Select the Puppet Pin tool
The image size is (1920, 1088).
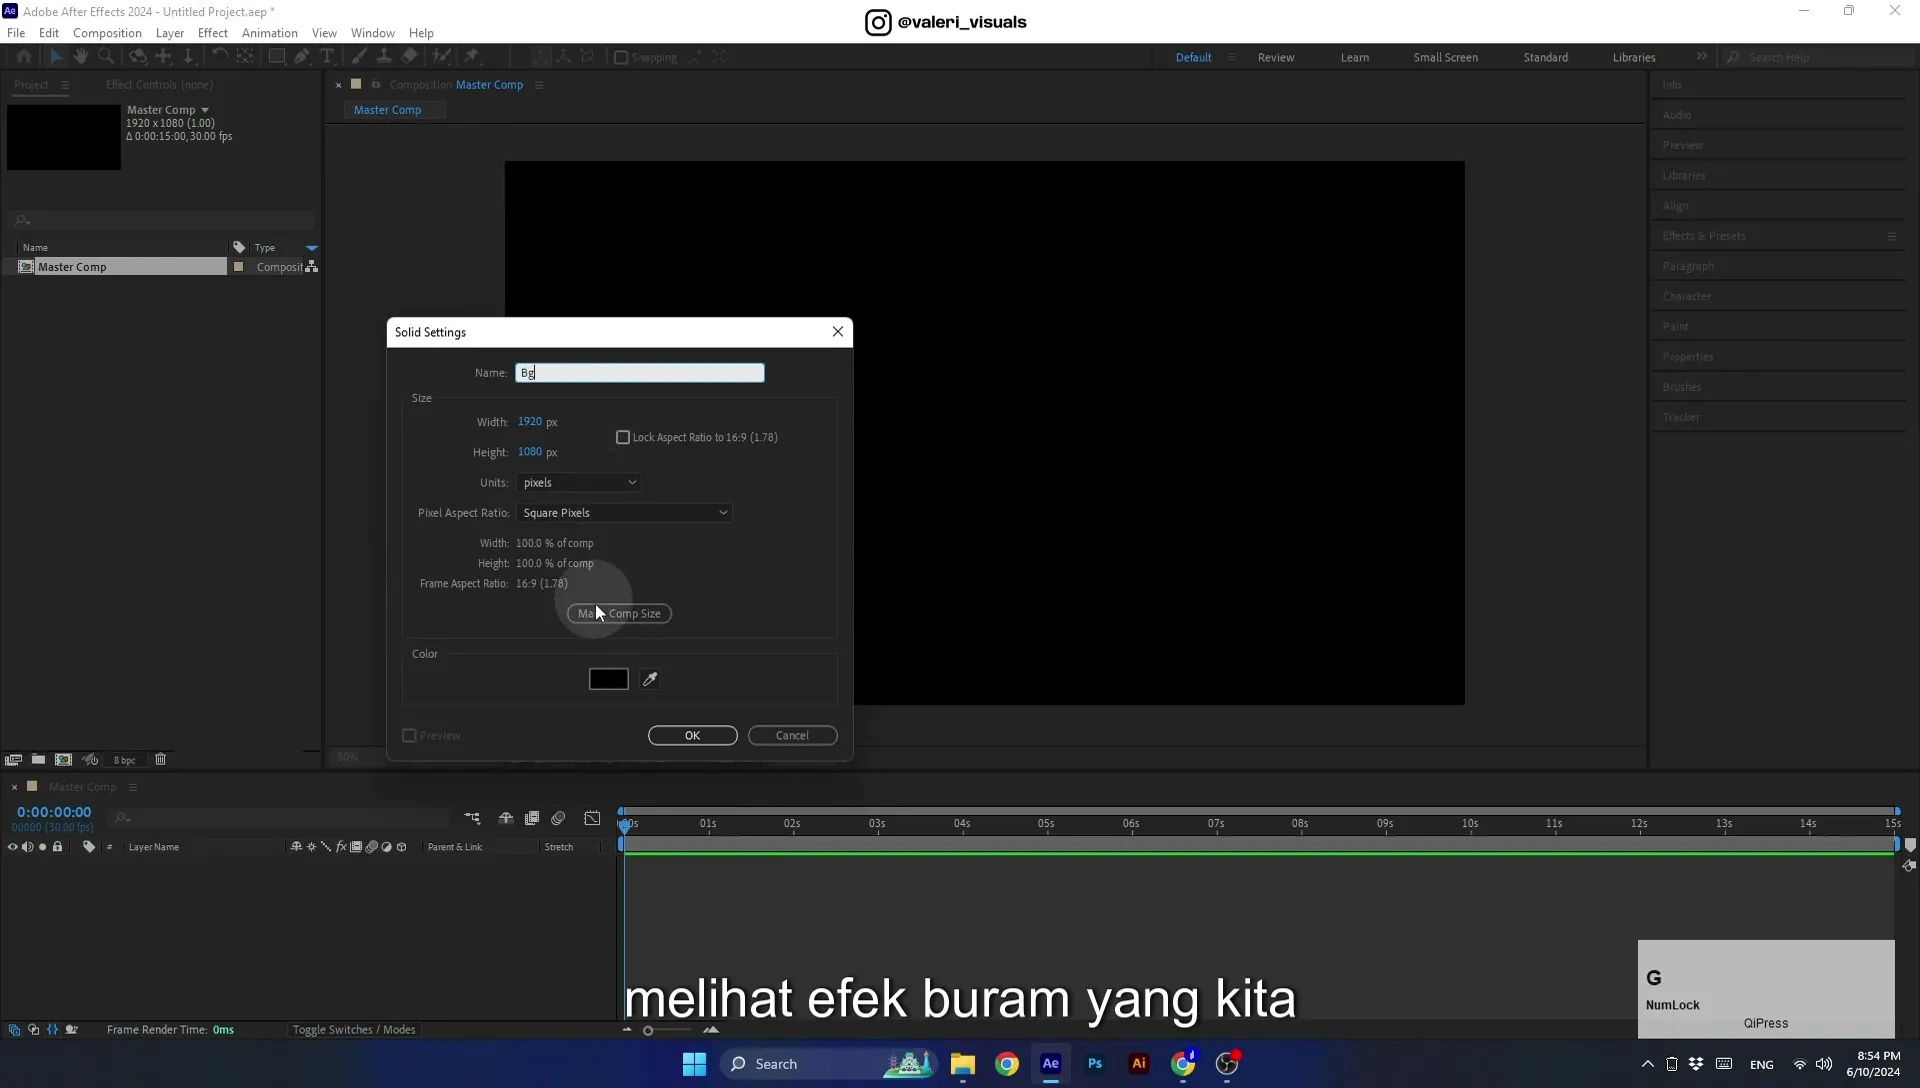click(x=473, y=57)
